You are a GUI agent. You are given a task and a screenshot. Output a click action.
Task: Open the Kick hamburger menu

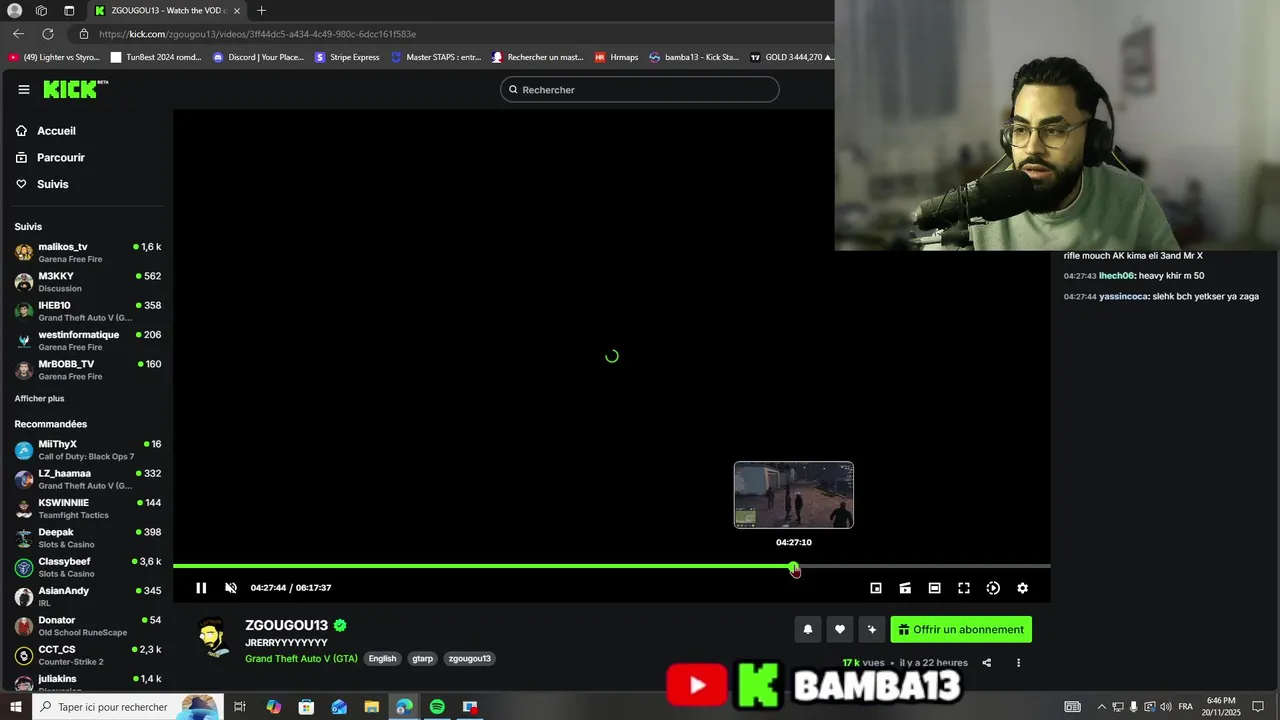coord(24,89)
